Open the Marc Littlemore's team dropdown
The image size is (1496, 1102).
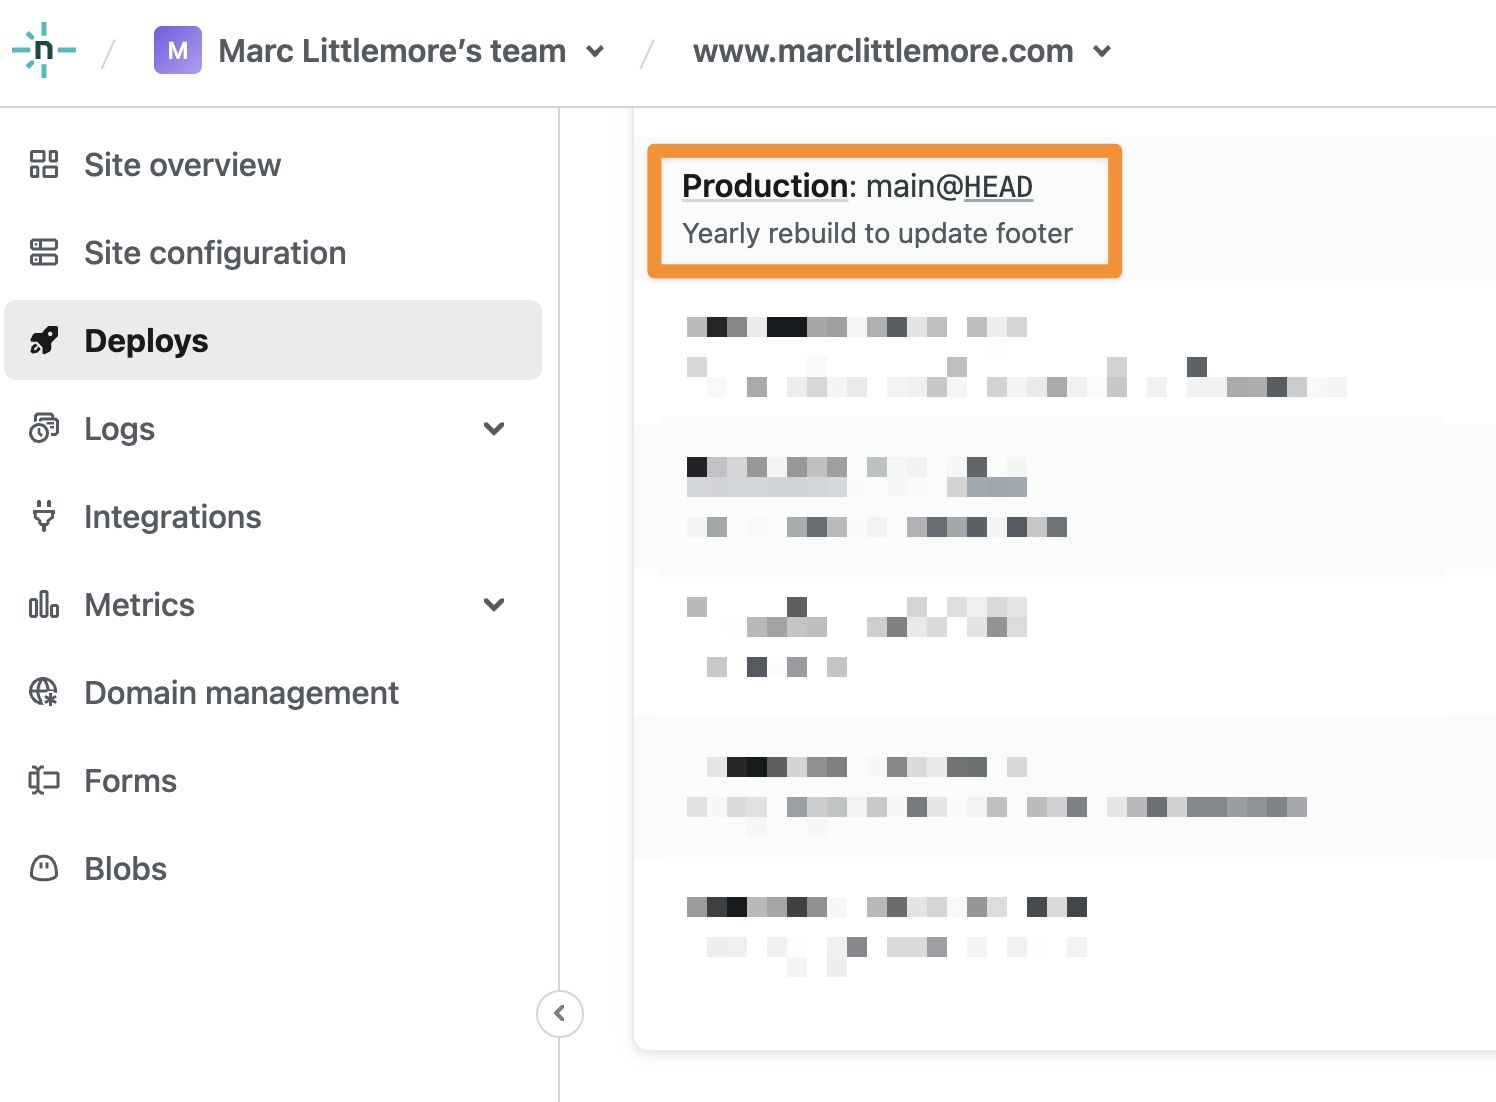(595, 52)
